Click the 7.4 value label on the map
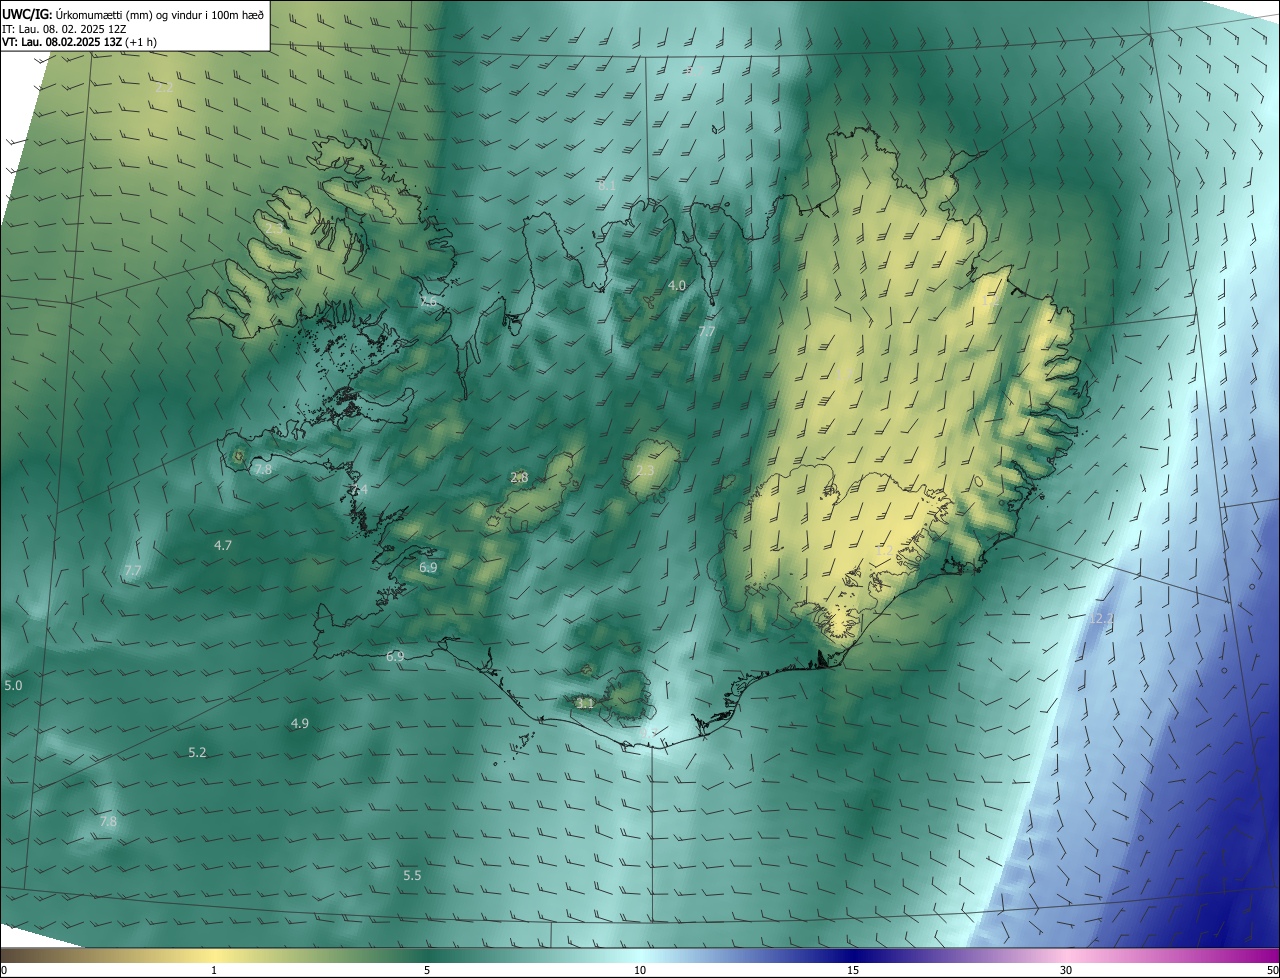The image size is (1280, 978). coord(359,490)
